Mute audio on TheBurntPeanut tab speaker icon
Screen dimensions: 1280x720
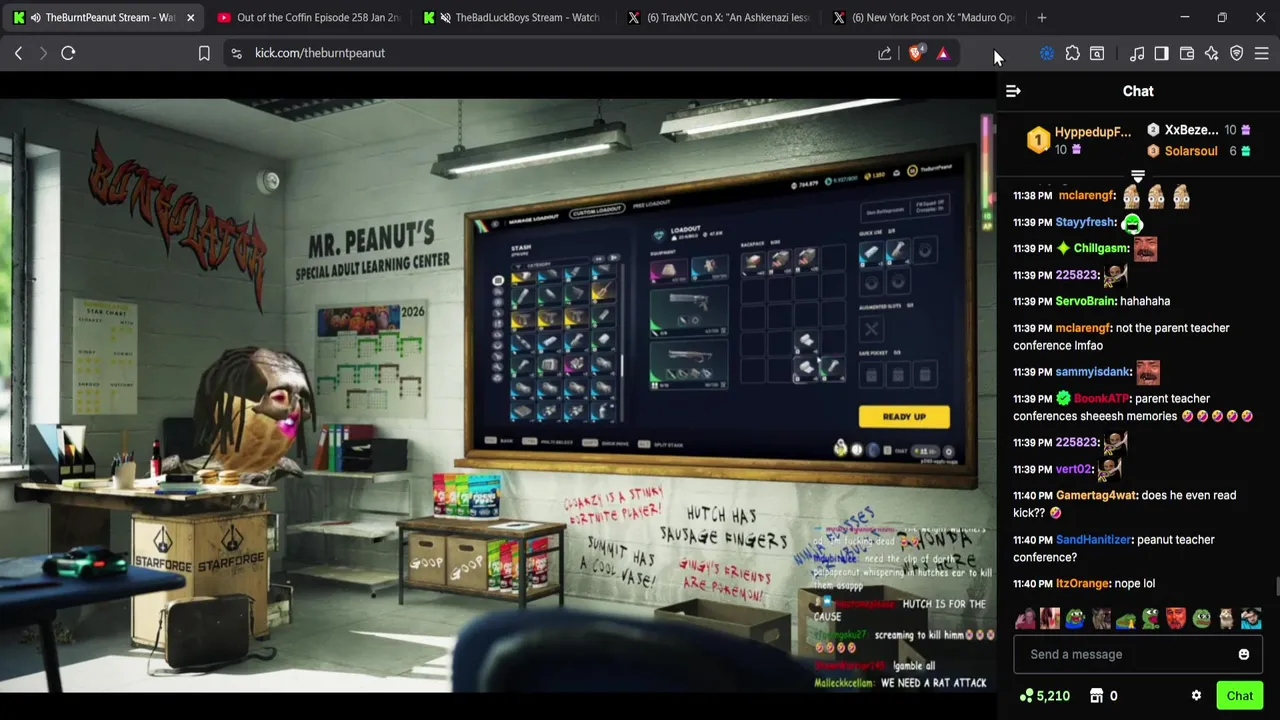click(x=36, y=17)
